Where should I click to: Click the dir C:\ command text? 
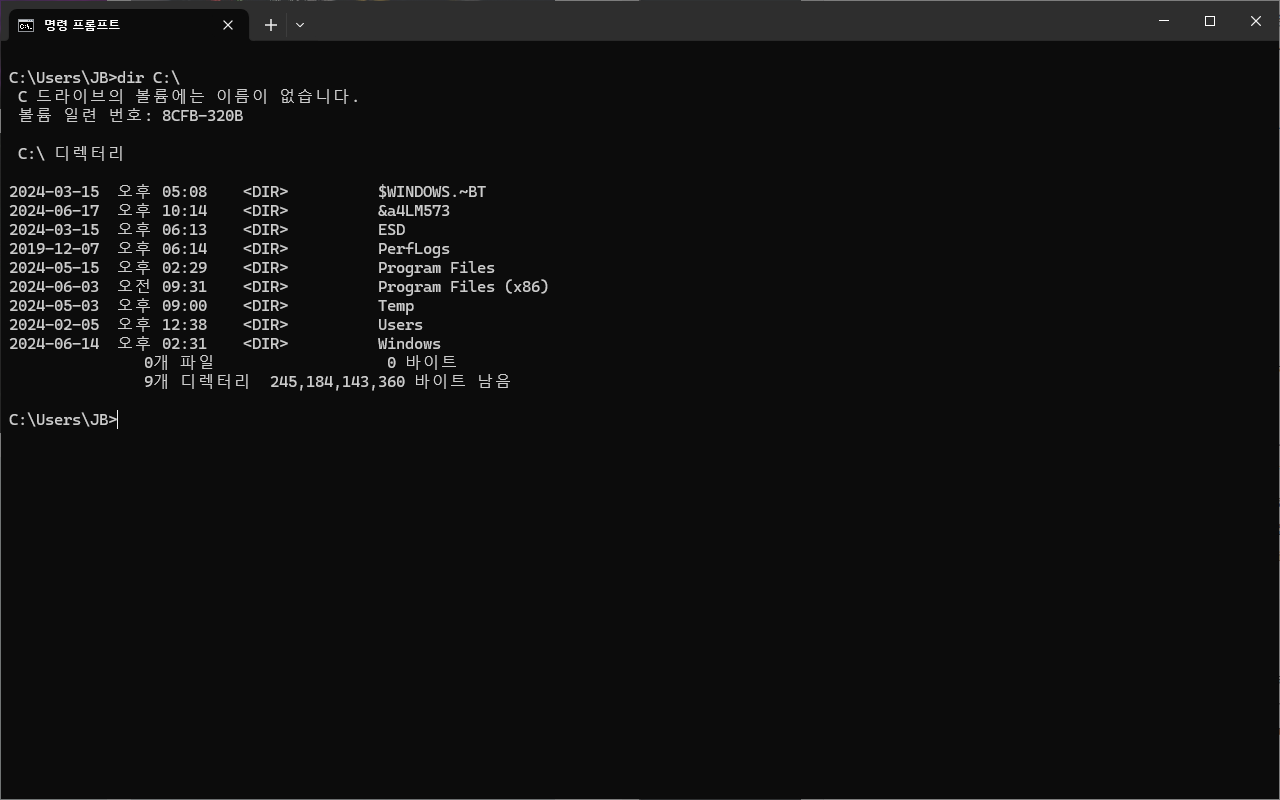[x=149, y=78]
